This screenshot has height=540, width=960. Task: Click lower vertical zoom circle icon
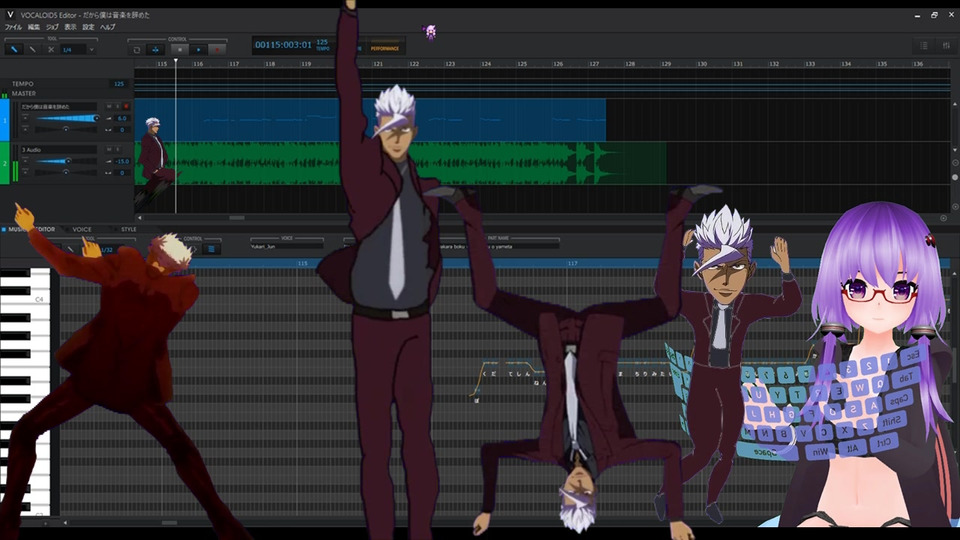[954, 207]
